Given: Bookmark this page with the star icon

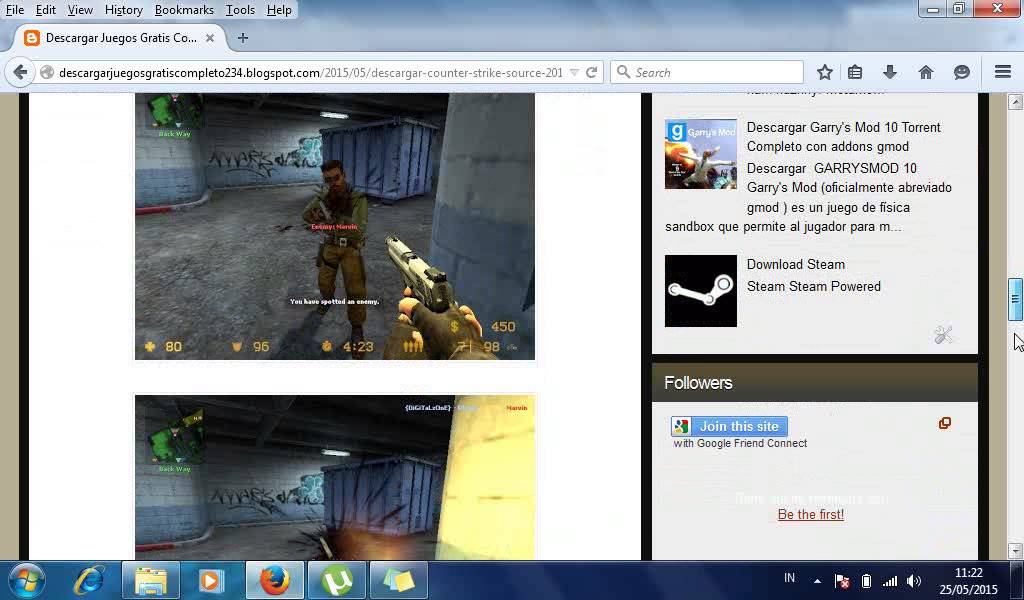Looking at the screenshot, I should 825,72.
